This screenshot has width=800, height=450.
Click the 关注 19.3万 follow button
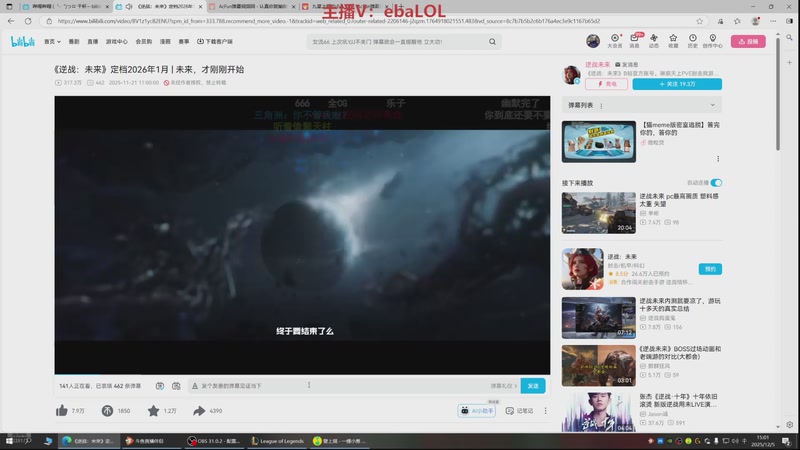pyautogui.click(x=677, y=84)
